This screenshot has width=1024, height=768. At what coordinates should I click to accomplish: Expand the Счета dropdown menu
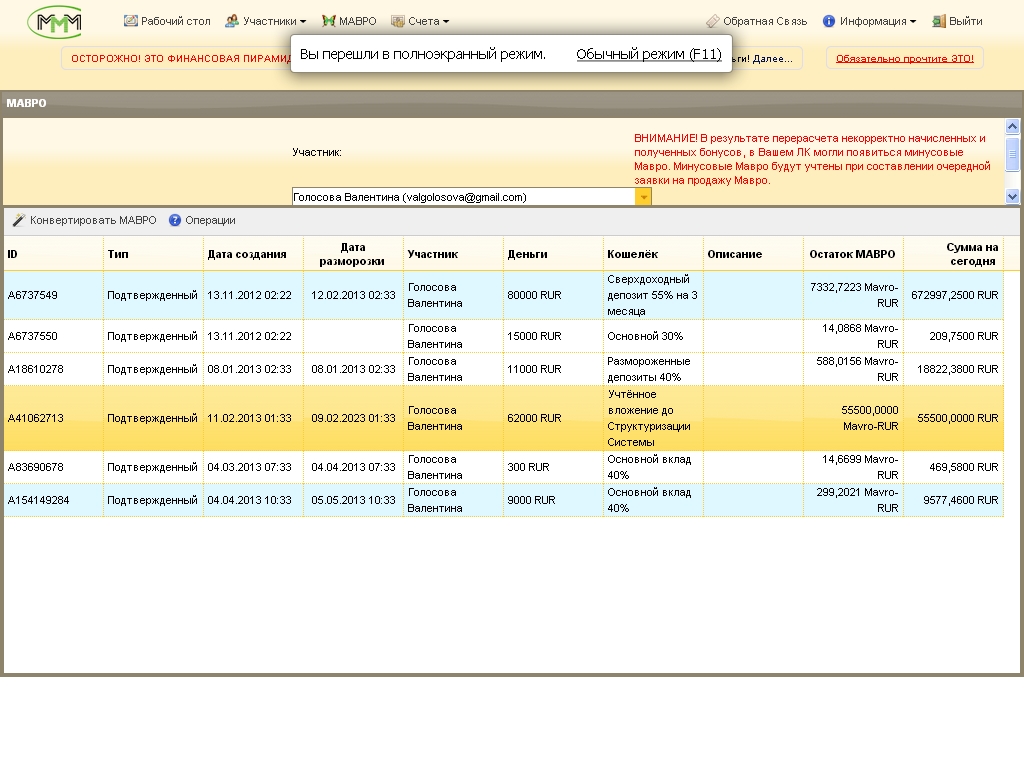[x=420, y=21]
